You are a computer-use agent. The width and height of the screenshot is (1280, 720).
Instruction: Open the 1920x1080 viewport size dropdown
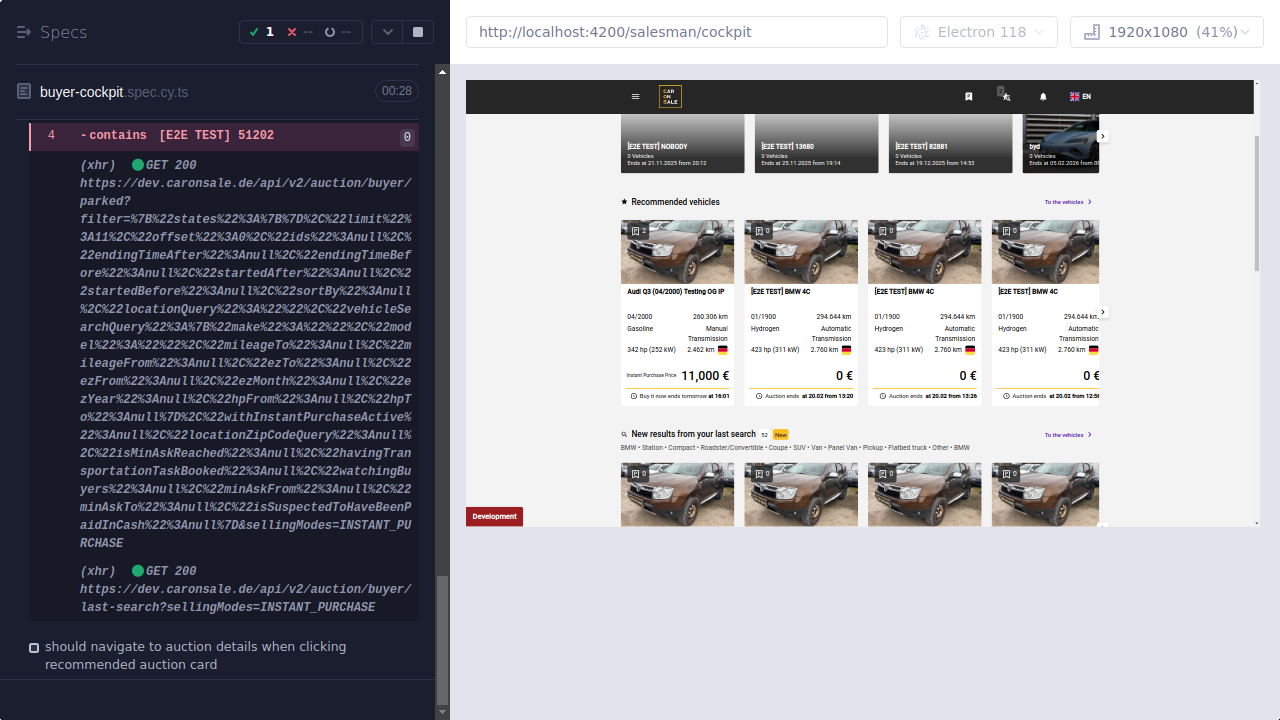[1166, 31]
